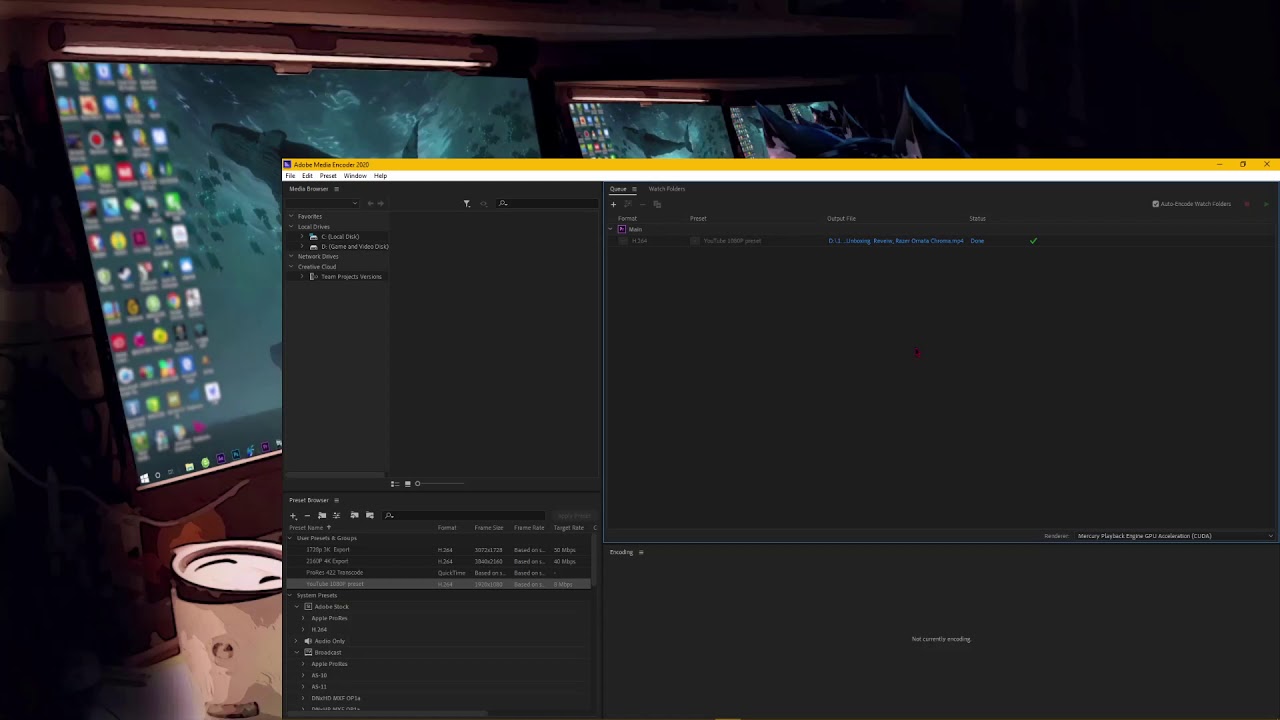Click the YouTube 1080P preset in Queue row

[732, 241]
